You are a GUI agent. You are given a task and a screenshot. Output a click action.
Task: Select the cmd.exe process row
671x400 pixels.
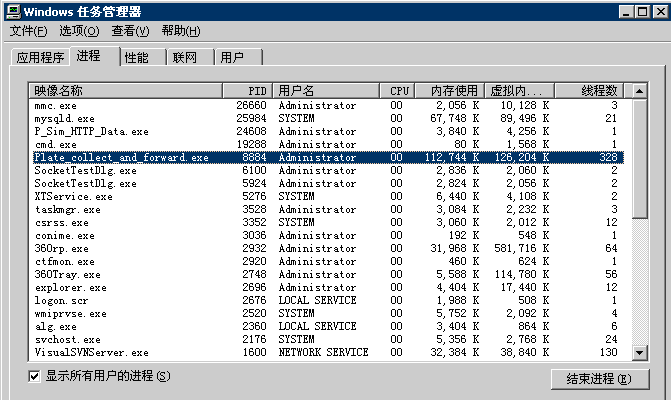(x=328, y=144)
